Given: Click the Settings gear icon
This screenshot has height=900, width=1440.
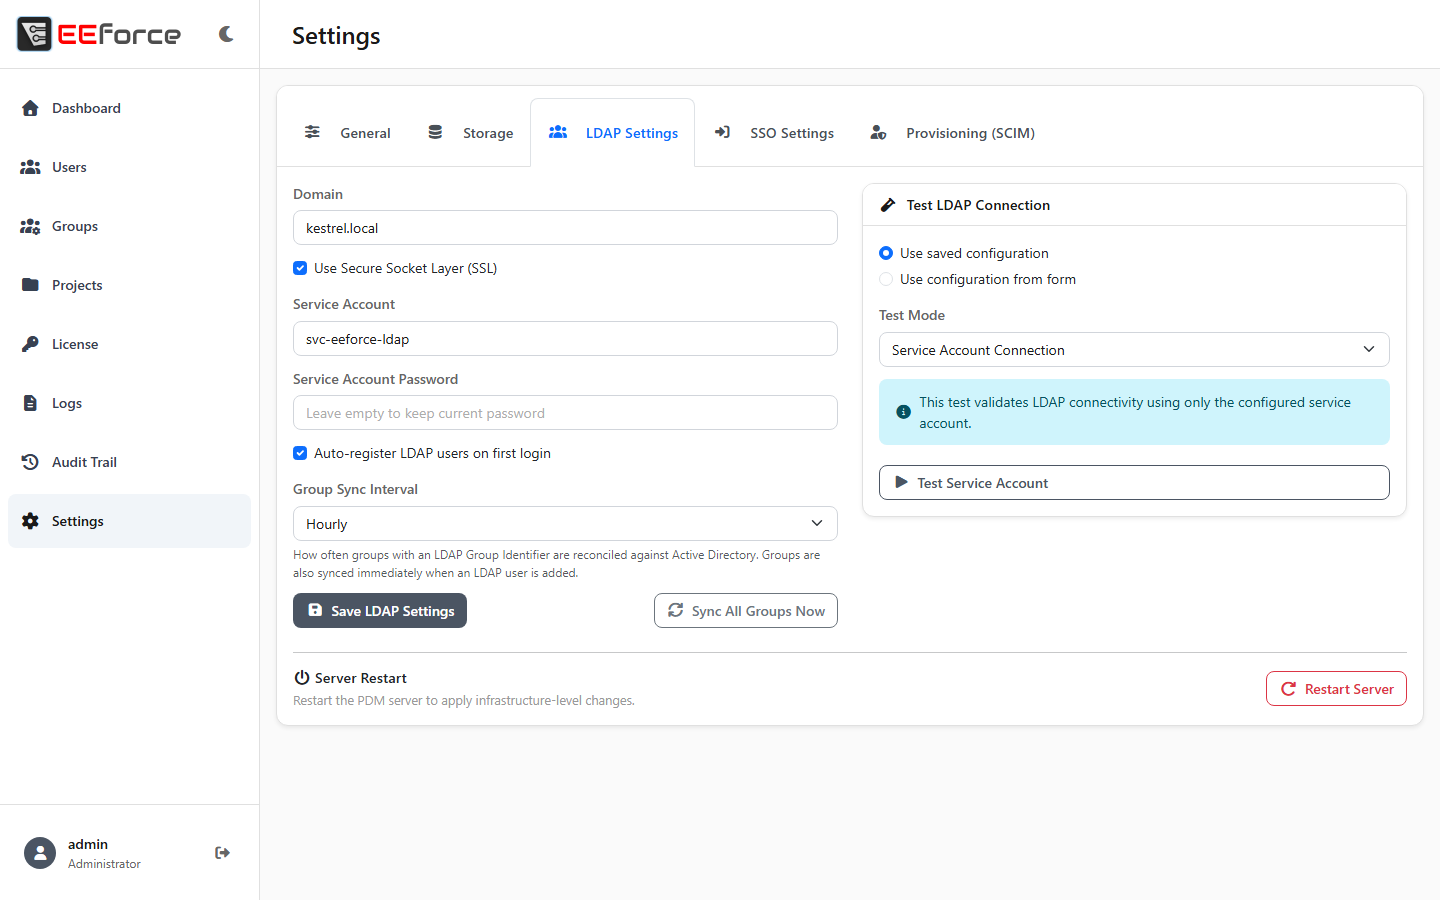Looking at the screenshot, I should (x=30, y=521).
